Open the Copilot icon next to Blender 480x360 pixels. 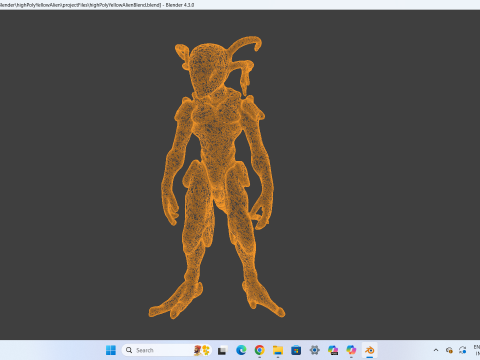351,350
